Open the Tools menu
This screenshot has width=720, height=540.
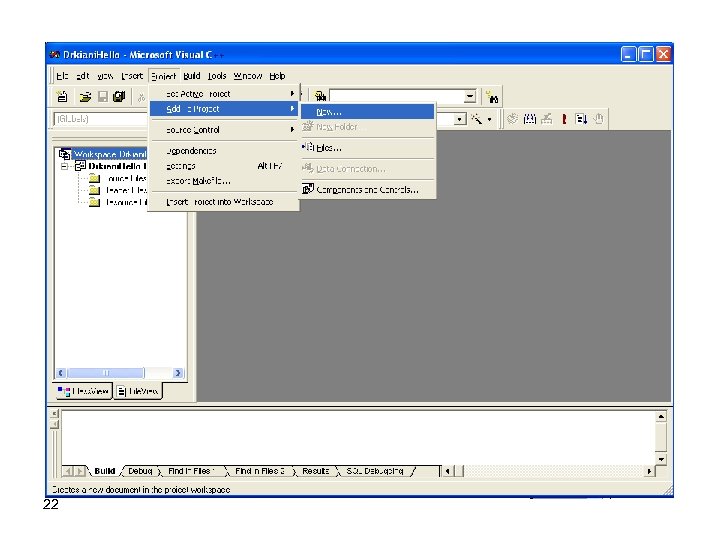[217, 76]
